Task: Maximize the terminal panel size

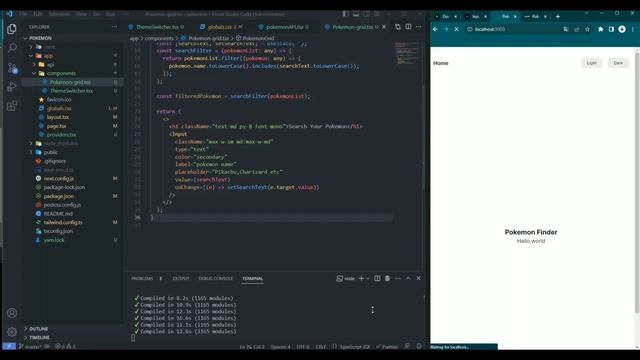Action: [408, 278]
